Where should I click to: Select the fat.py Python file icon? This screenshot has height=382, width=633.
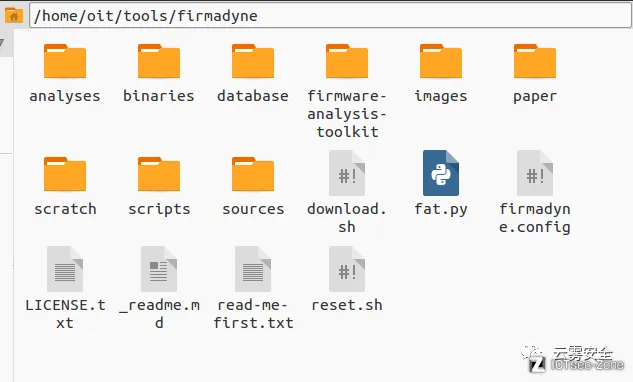point(441,173)
